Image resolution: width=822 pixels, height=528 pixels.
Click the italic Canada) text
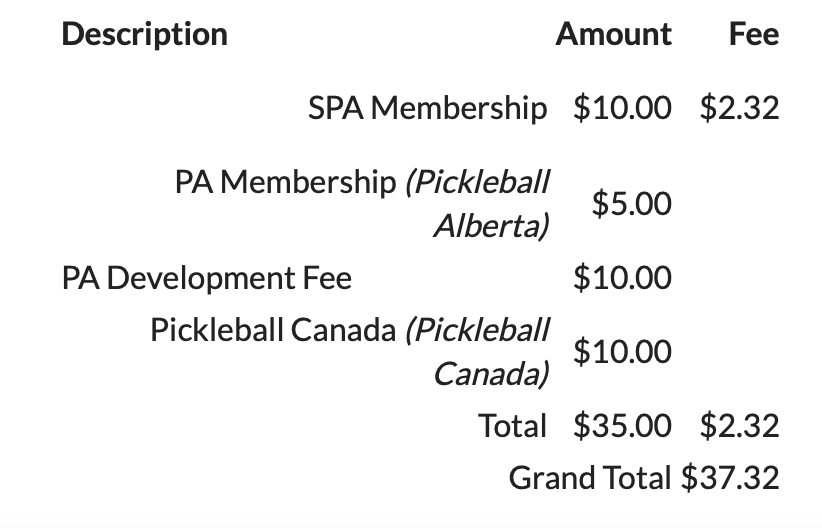pos(492,374)
